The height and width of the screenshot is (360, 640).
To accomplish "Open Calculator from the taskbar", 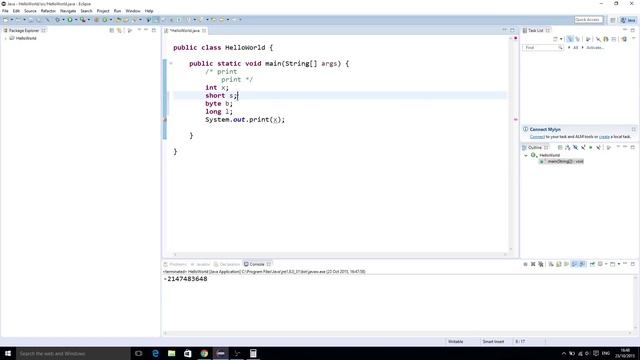I will coord(253,353).
